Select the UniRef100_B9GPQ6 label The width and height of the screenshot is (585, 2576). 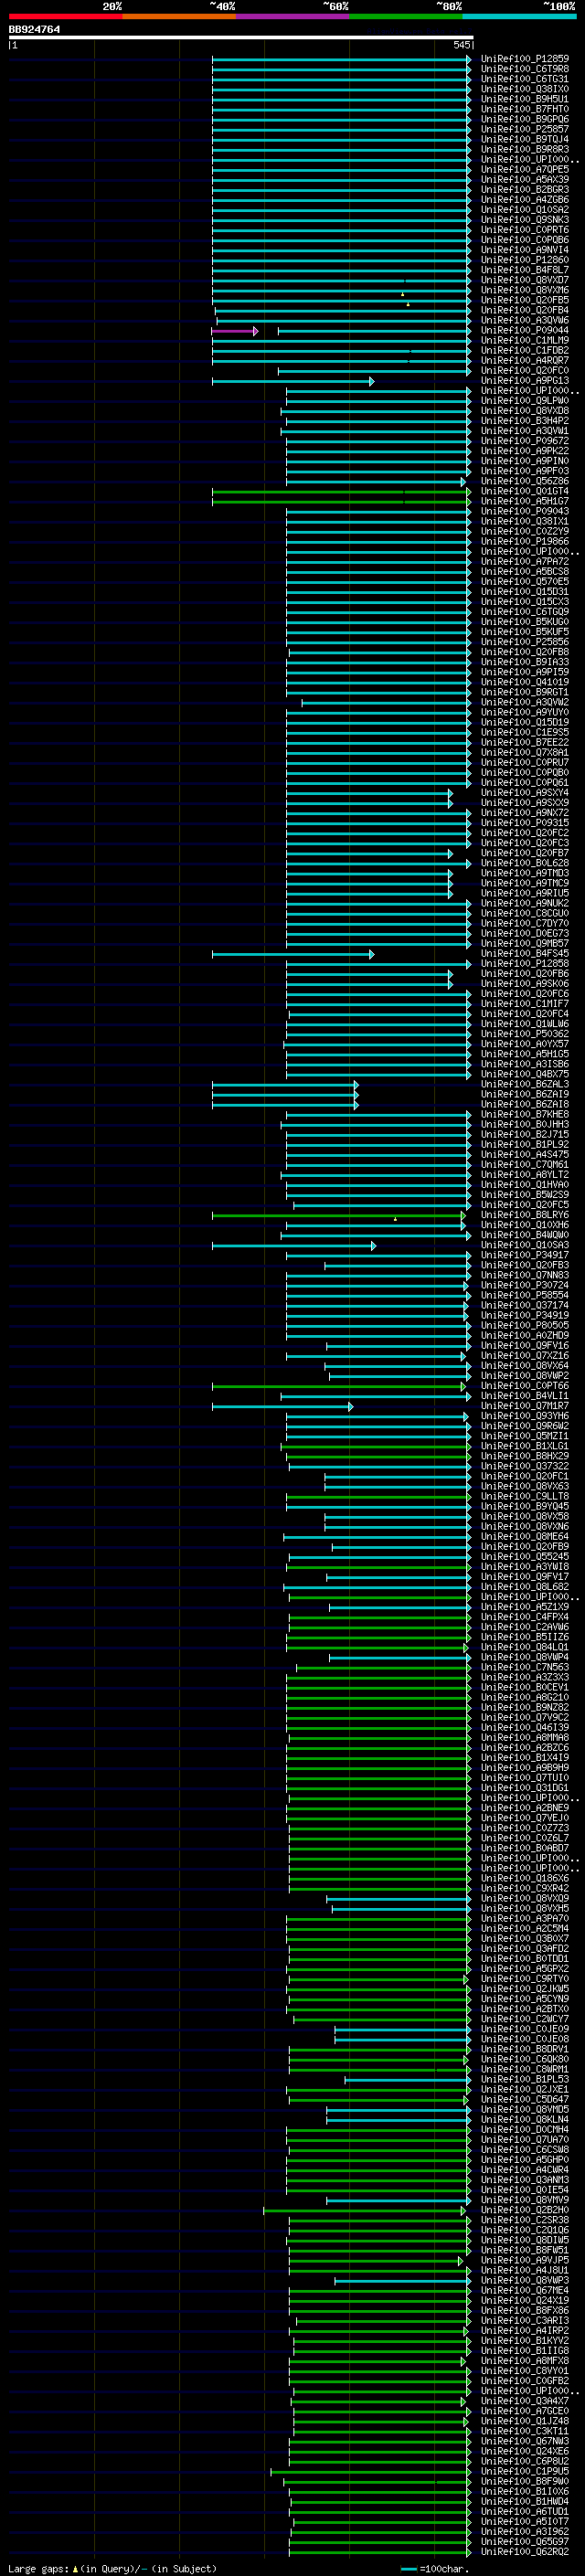pyautogui.click(x=525, y=119)
